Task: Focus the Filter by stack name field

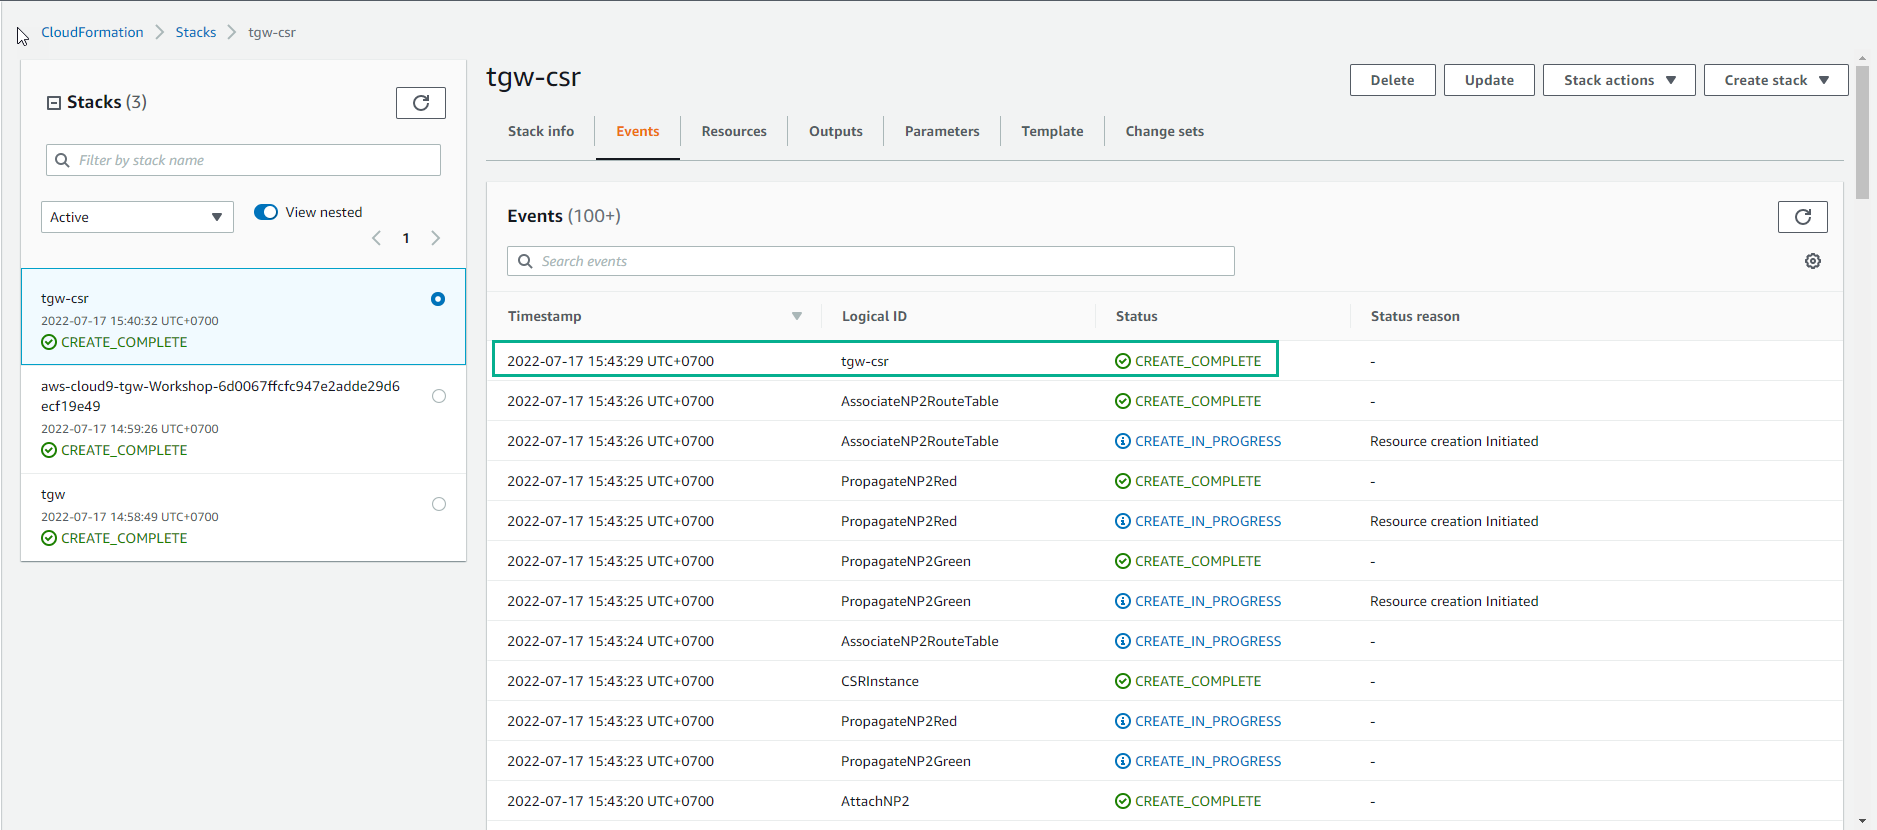Action: click(243, 160)
